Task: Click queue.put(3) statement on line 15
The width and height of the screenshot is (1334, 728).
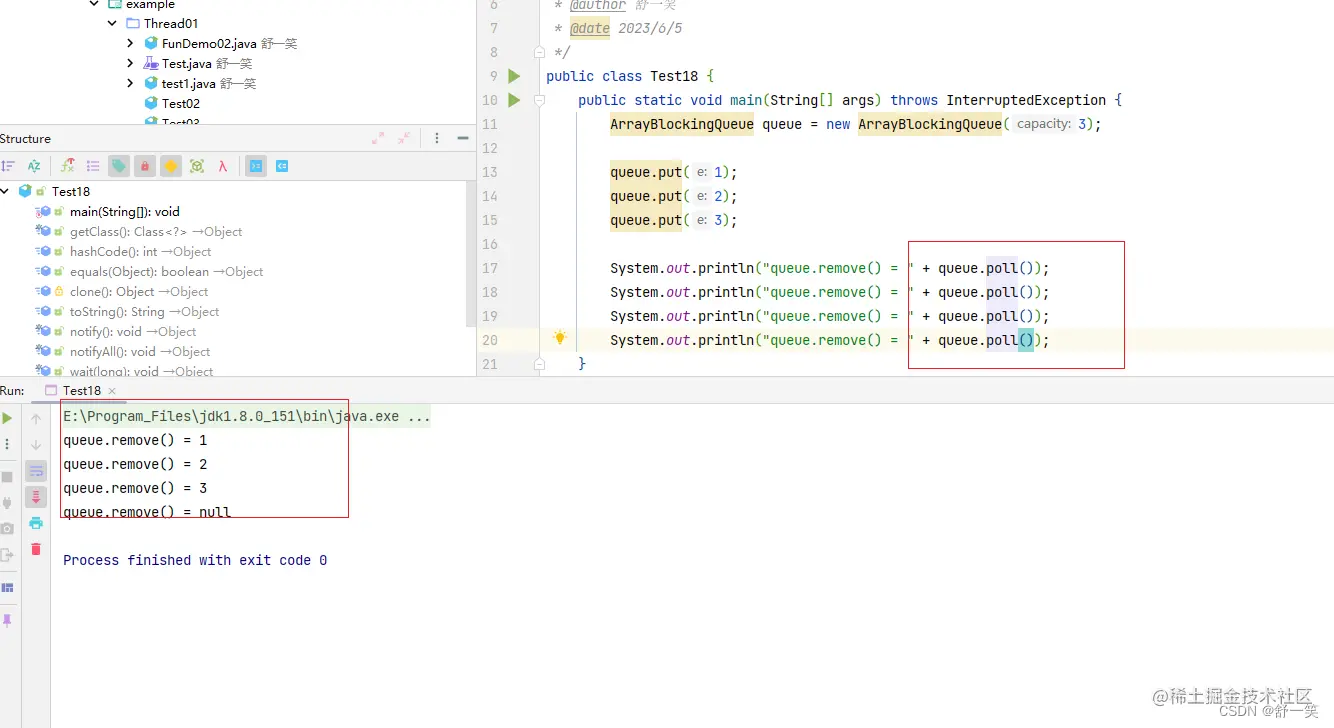Action: coord(673,220)
